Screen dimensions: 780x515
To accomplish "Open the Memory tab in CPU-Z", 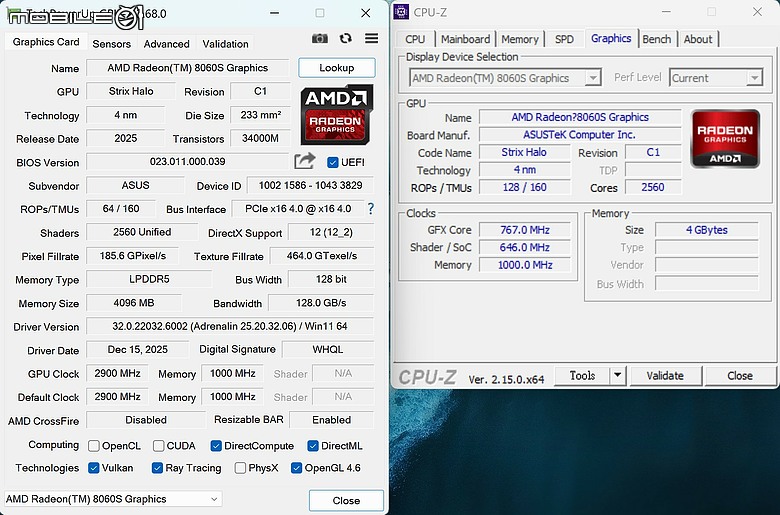I will coord(520,39).
